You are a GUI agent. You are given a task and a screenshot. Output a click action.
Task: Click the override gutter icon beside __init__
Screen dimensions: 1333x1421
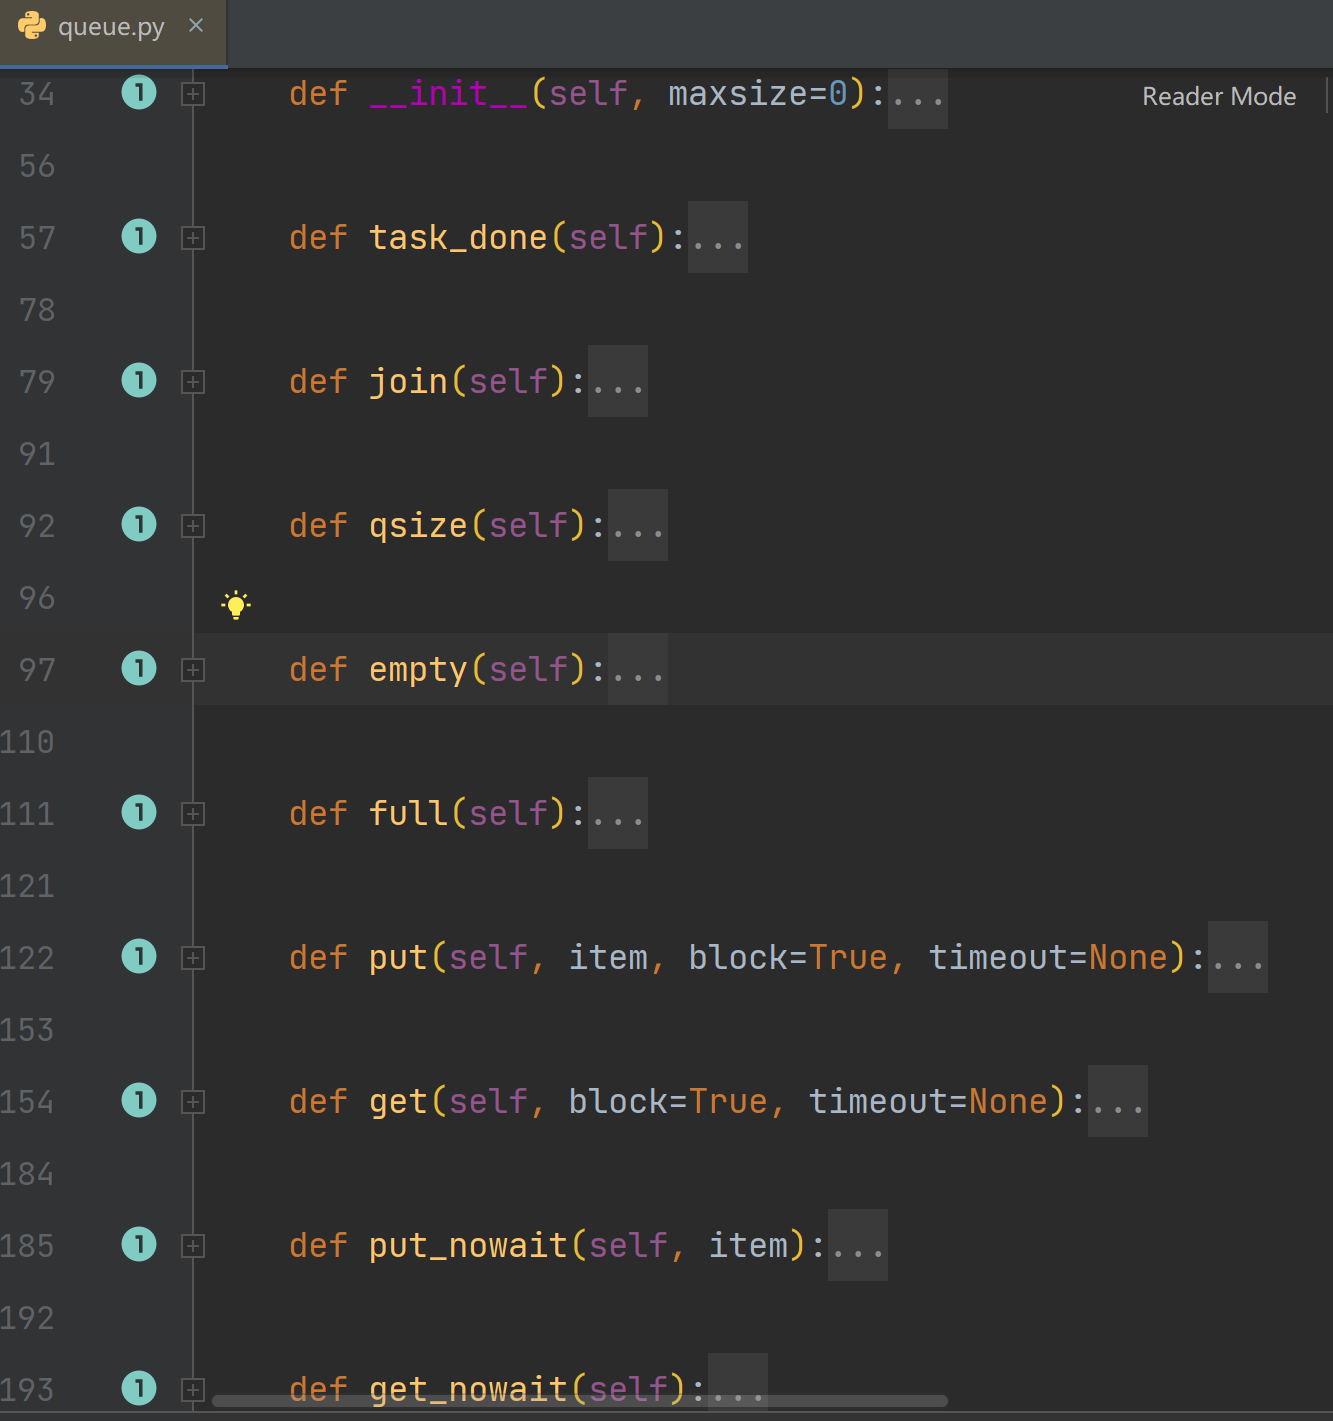click(139, 93)
